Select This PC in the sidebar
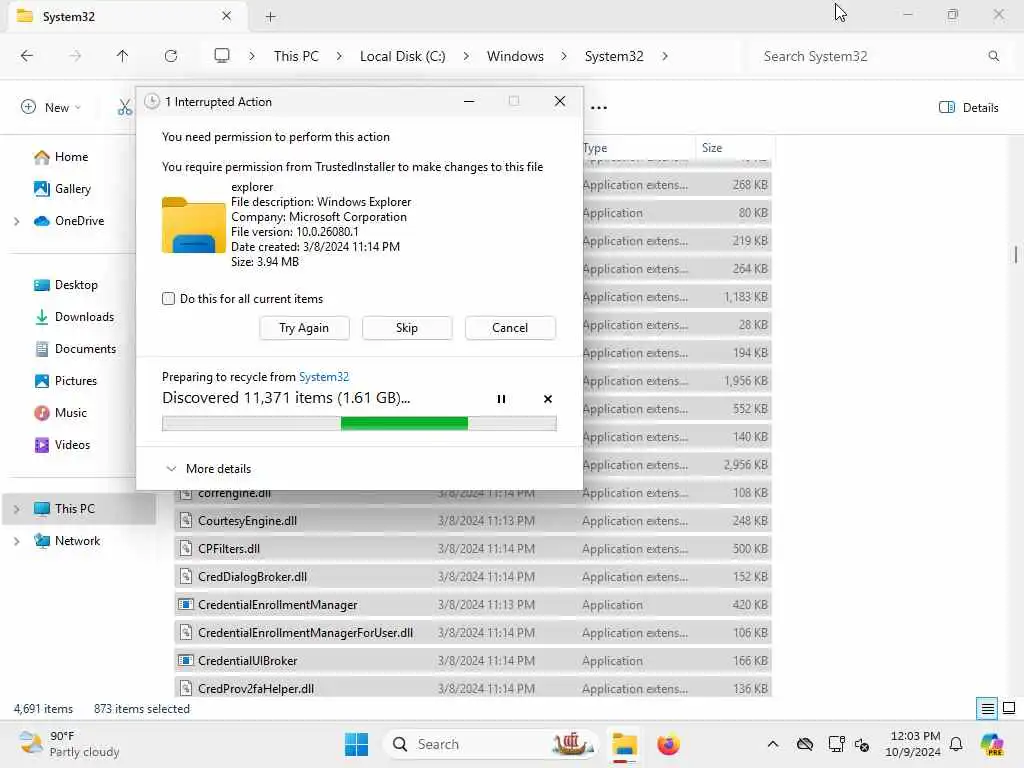Image resolution: width=1024 pixels, height=768 pixels. point(74,509)
